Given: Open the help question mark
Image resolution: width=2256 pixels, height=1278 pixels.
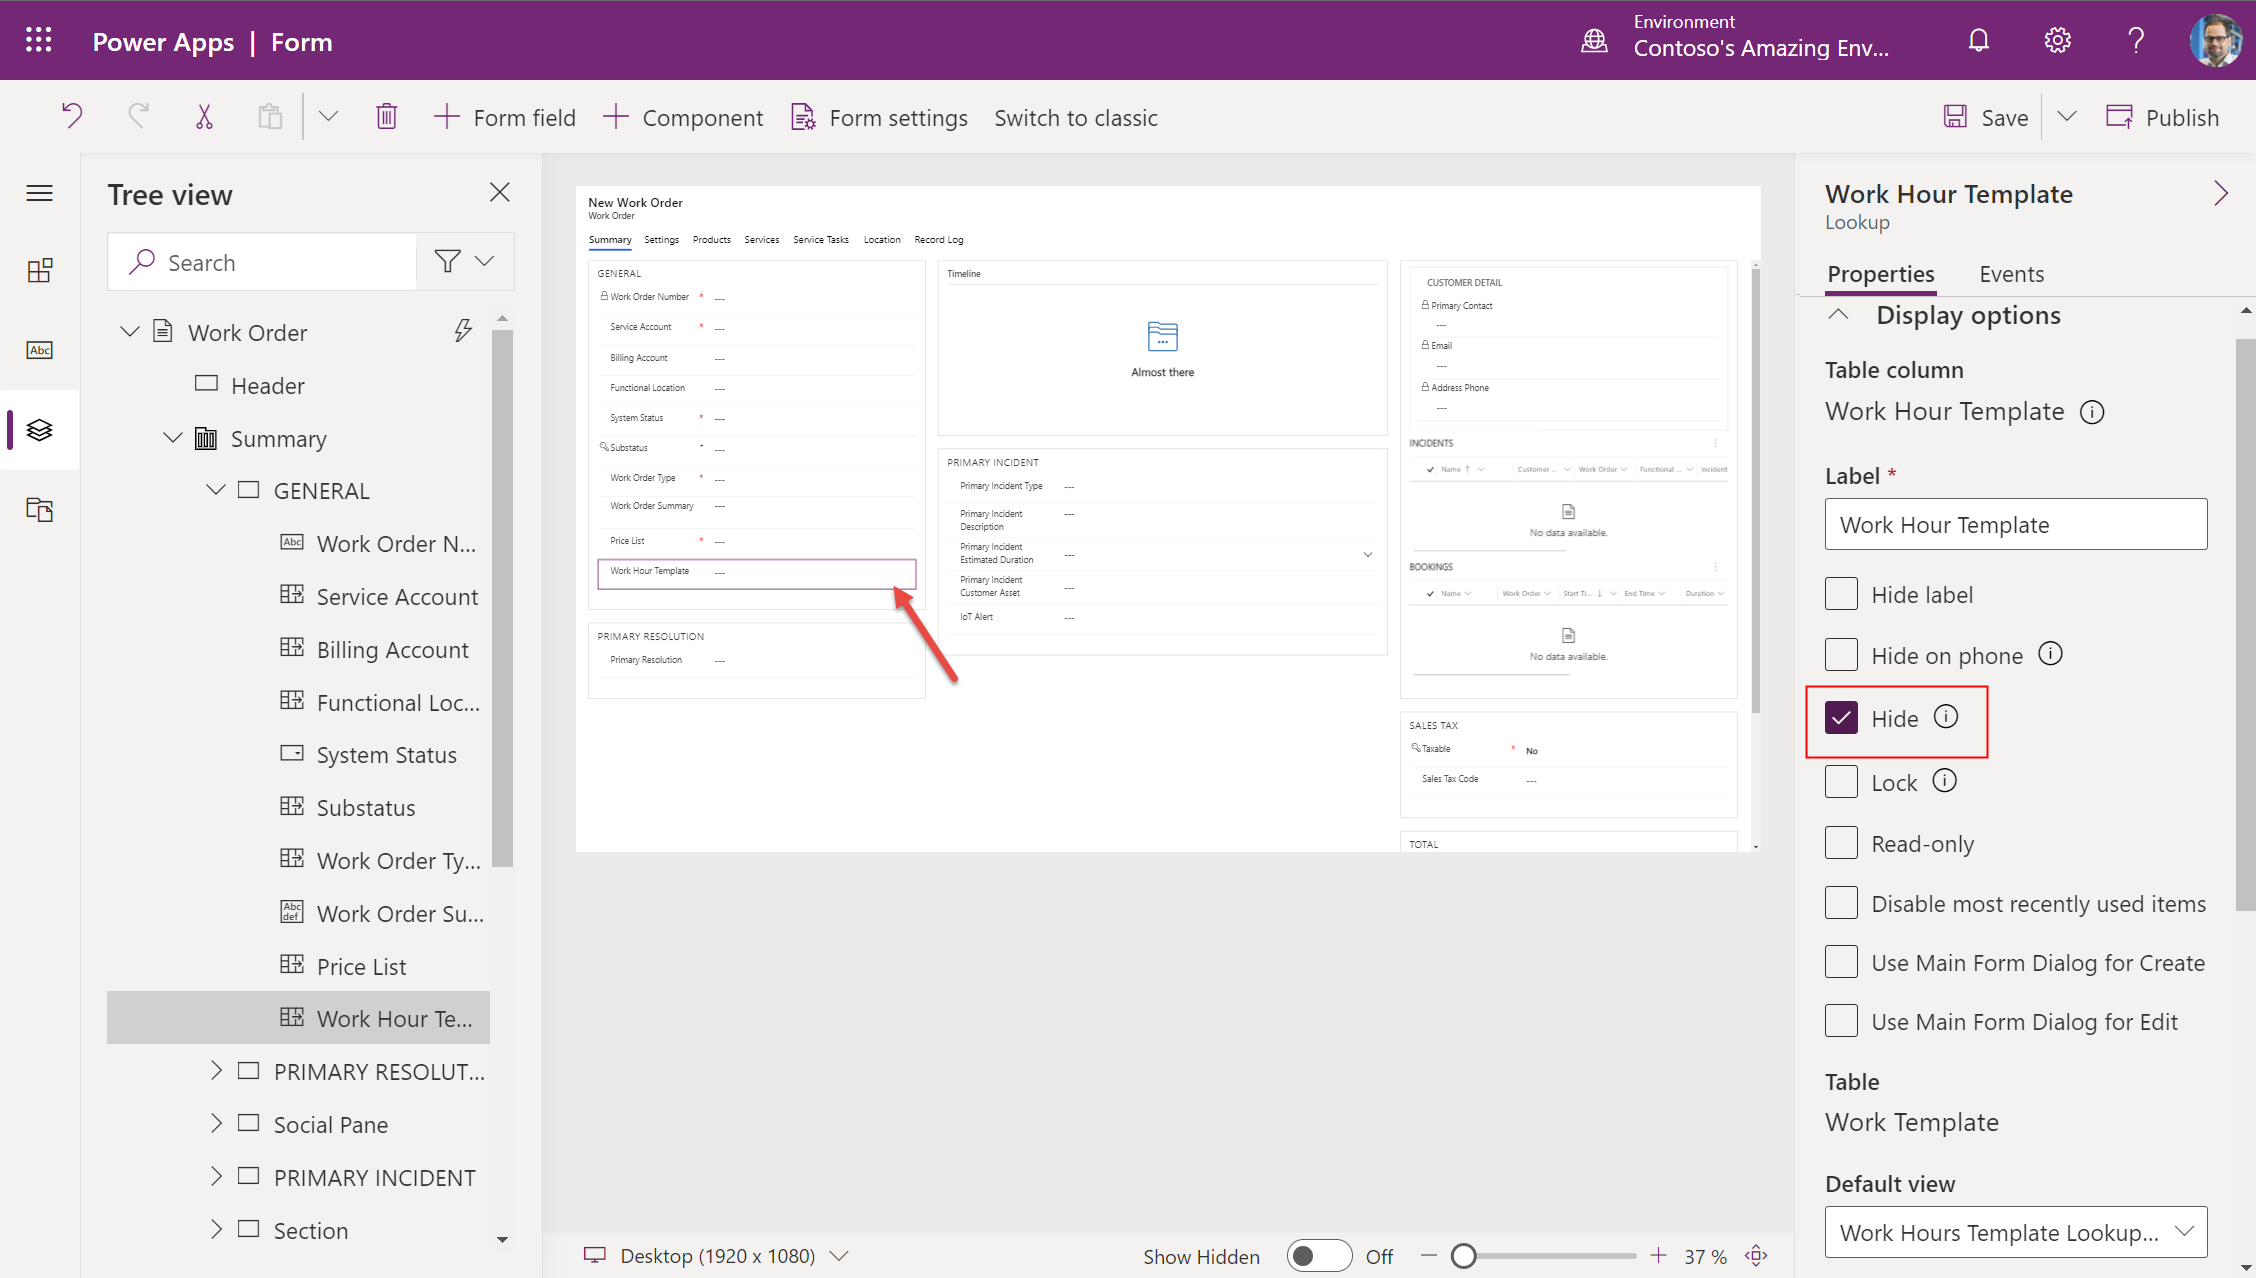Looking at the screenshot, I should pos(2136,40).
